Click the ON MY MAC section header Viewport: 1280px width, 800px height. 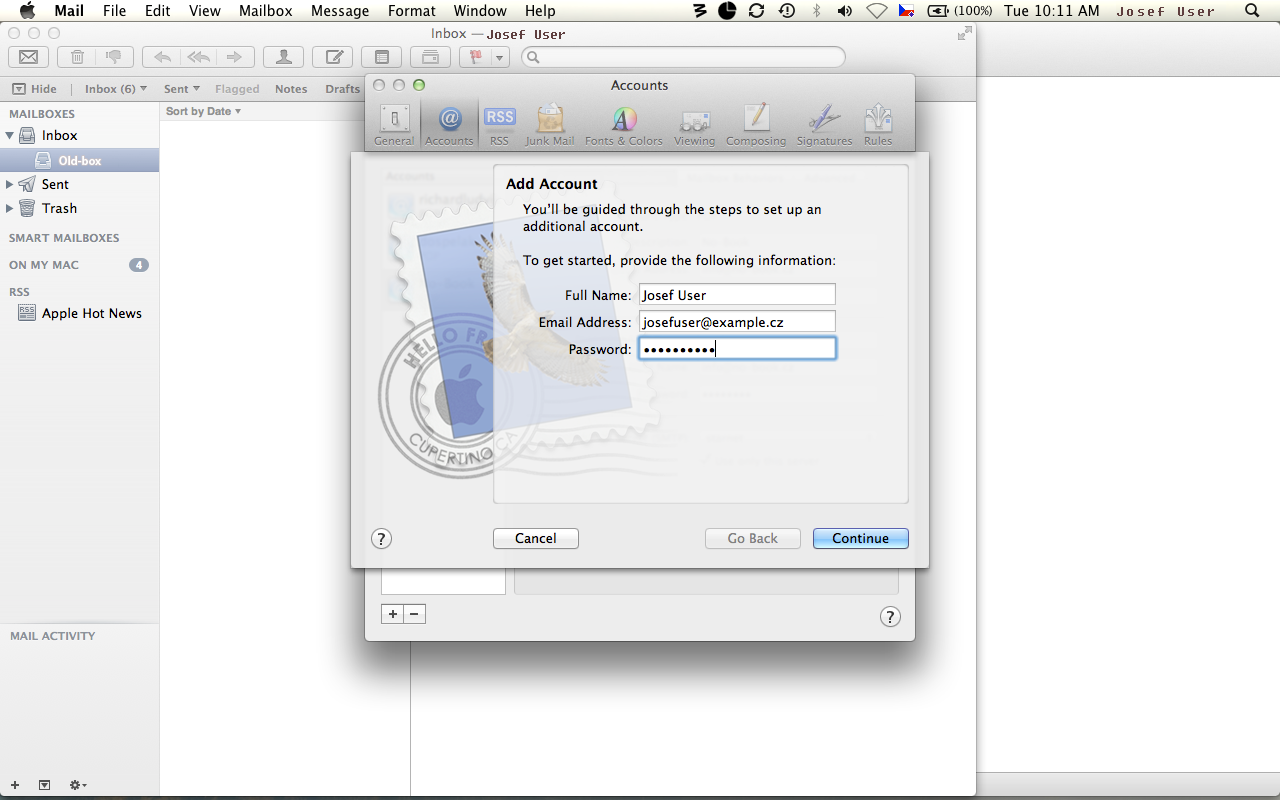[x=44, y=265]
